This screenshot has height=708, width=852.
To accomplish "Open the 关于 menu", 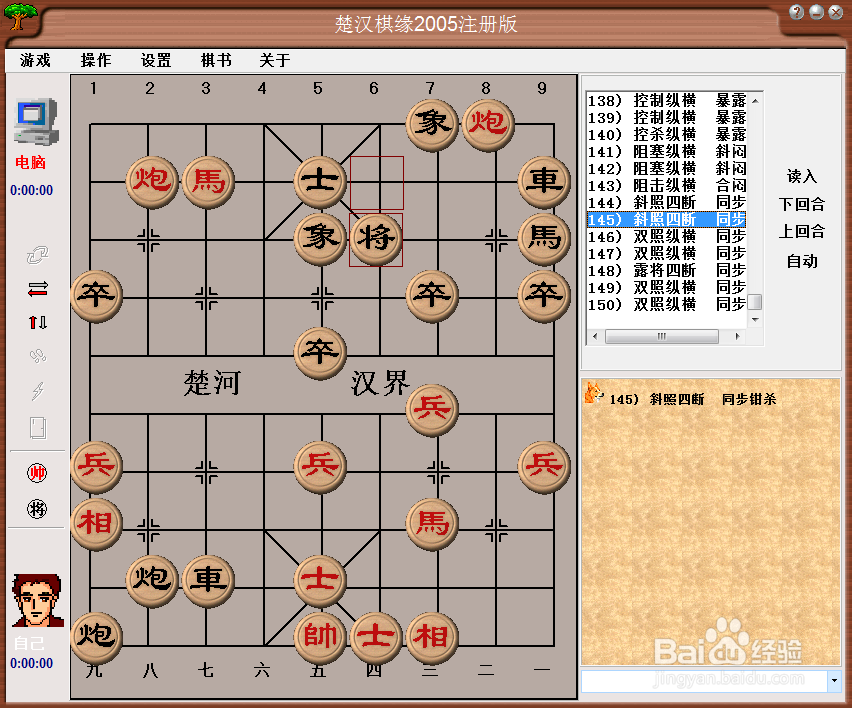I will 274,60.
